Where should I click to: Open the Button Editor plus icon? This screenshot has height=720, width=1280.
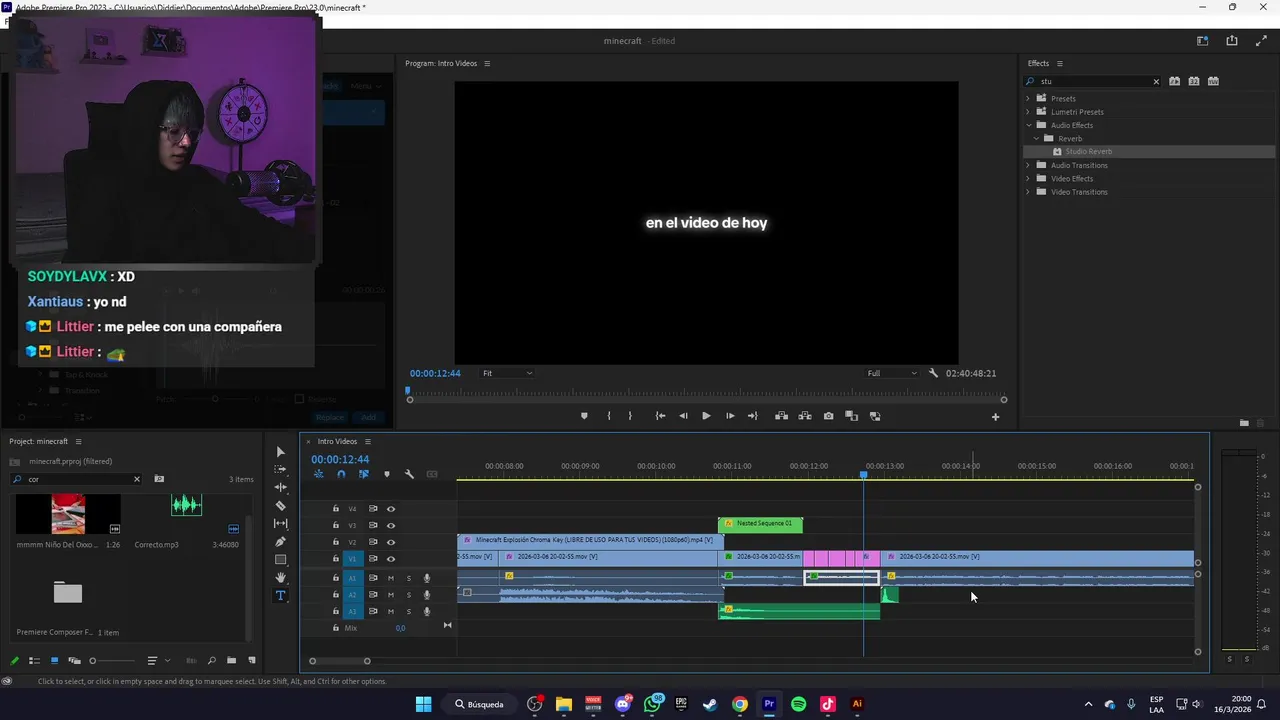click(995, 417)
